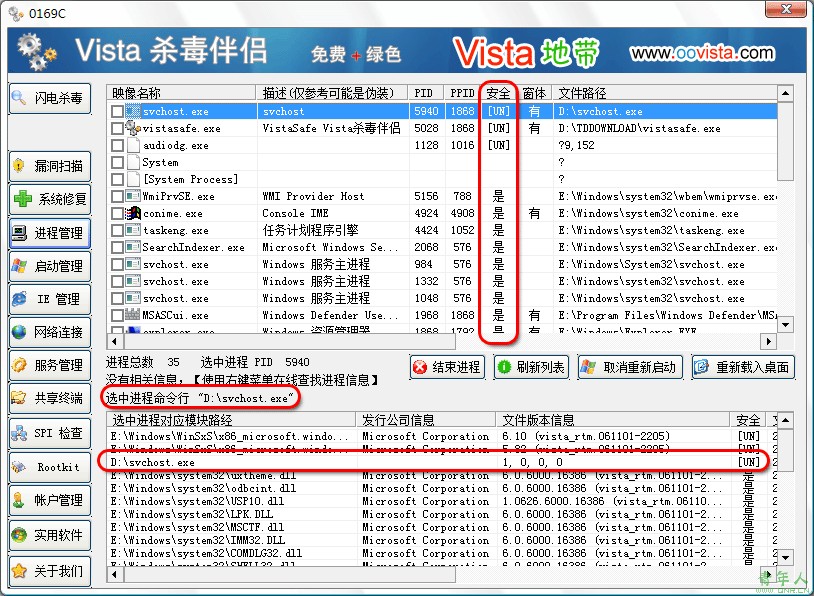The image size is (814, 596).
Task: Sort by the PPID column header
Action: click(x=462, y=93)
